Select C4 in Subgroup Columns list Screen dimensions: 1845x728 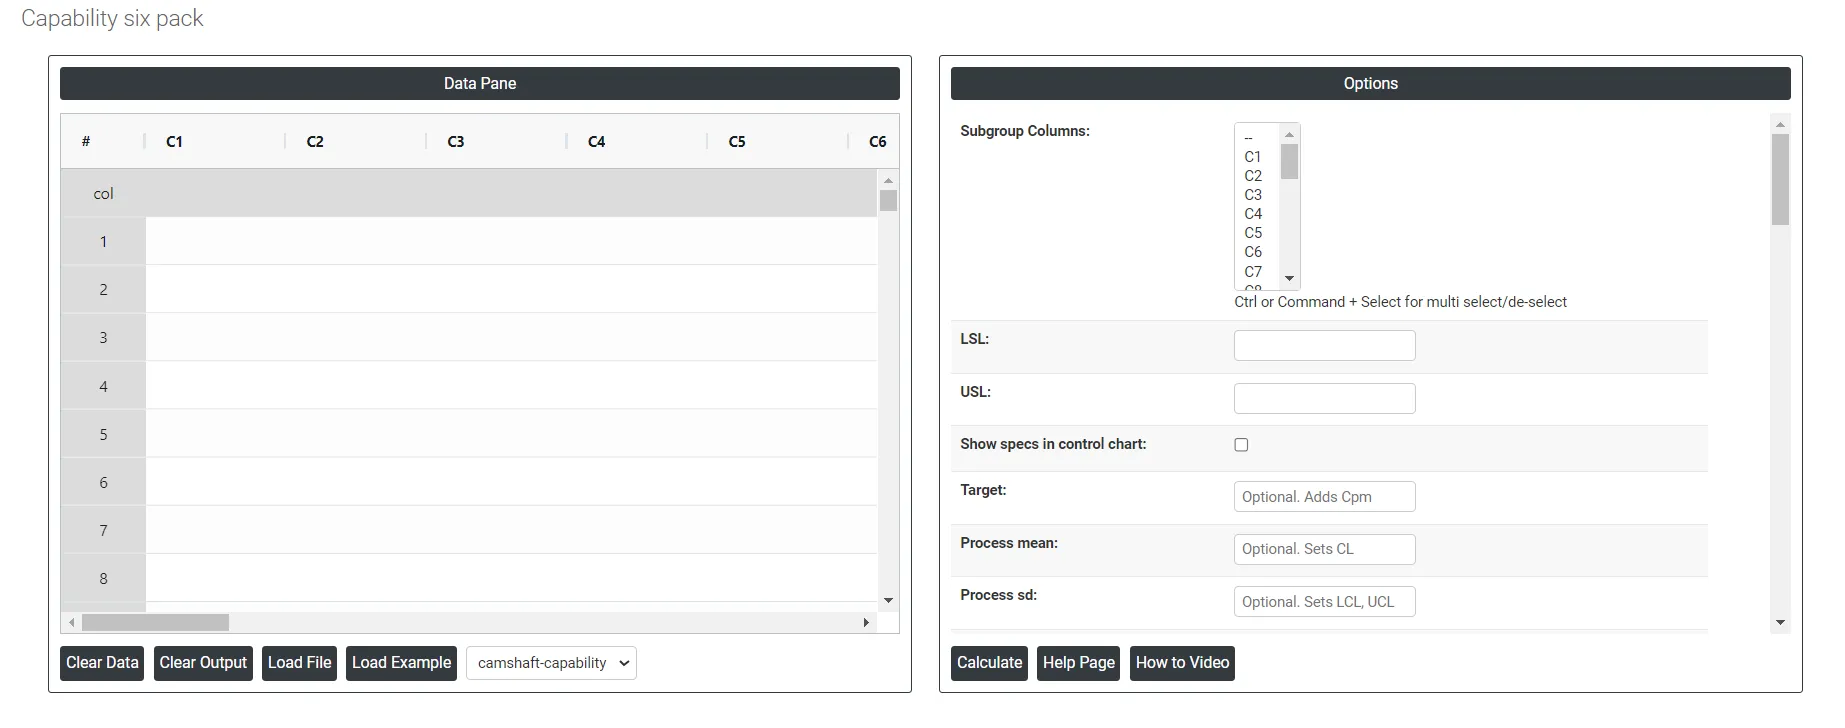(x=1257, y=214)
